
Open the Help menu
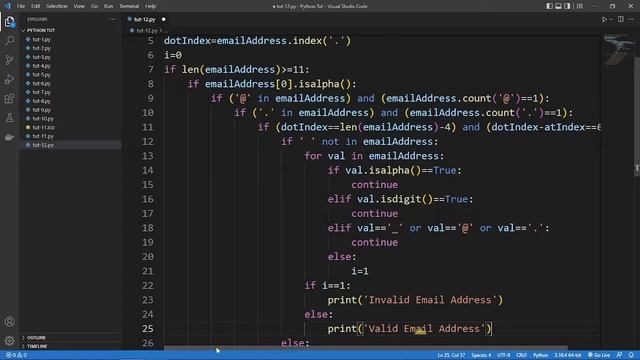click(151, 6)
